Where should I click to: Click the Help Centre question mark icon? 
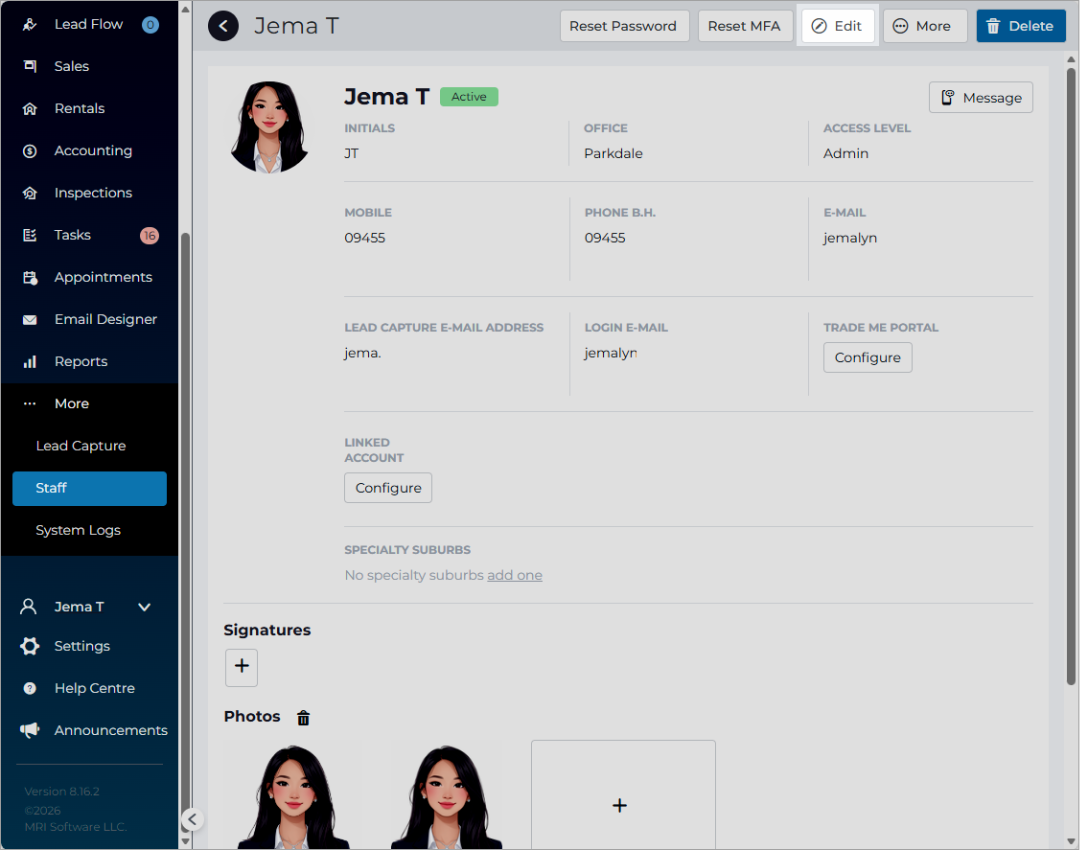[x=30, y=688]
